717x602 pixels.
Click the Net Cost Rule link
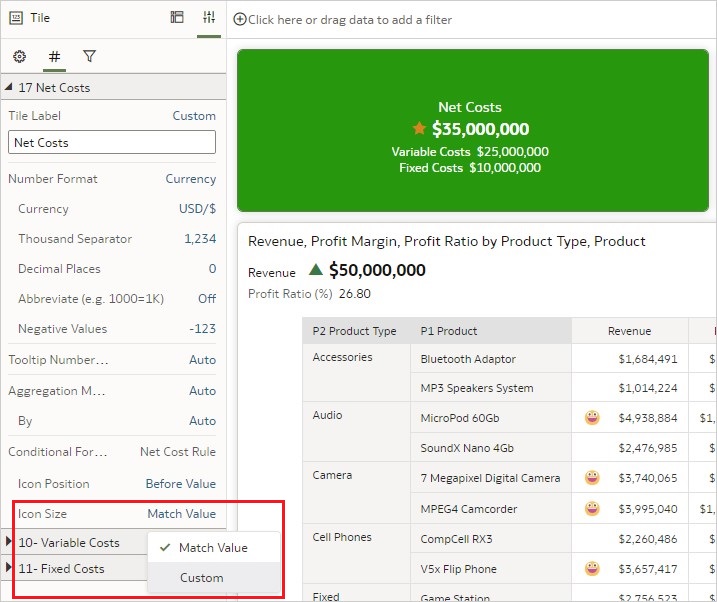pyautogui.click(x=177, y=452)
